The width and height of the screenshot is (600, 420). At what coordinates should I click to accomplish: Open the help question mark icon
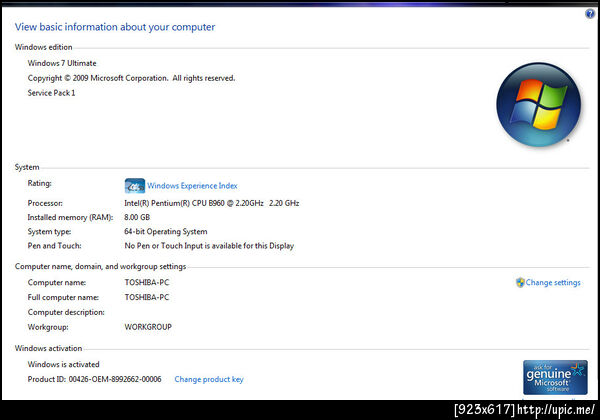(590, 14)
